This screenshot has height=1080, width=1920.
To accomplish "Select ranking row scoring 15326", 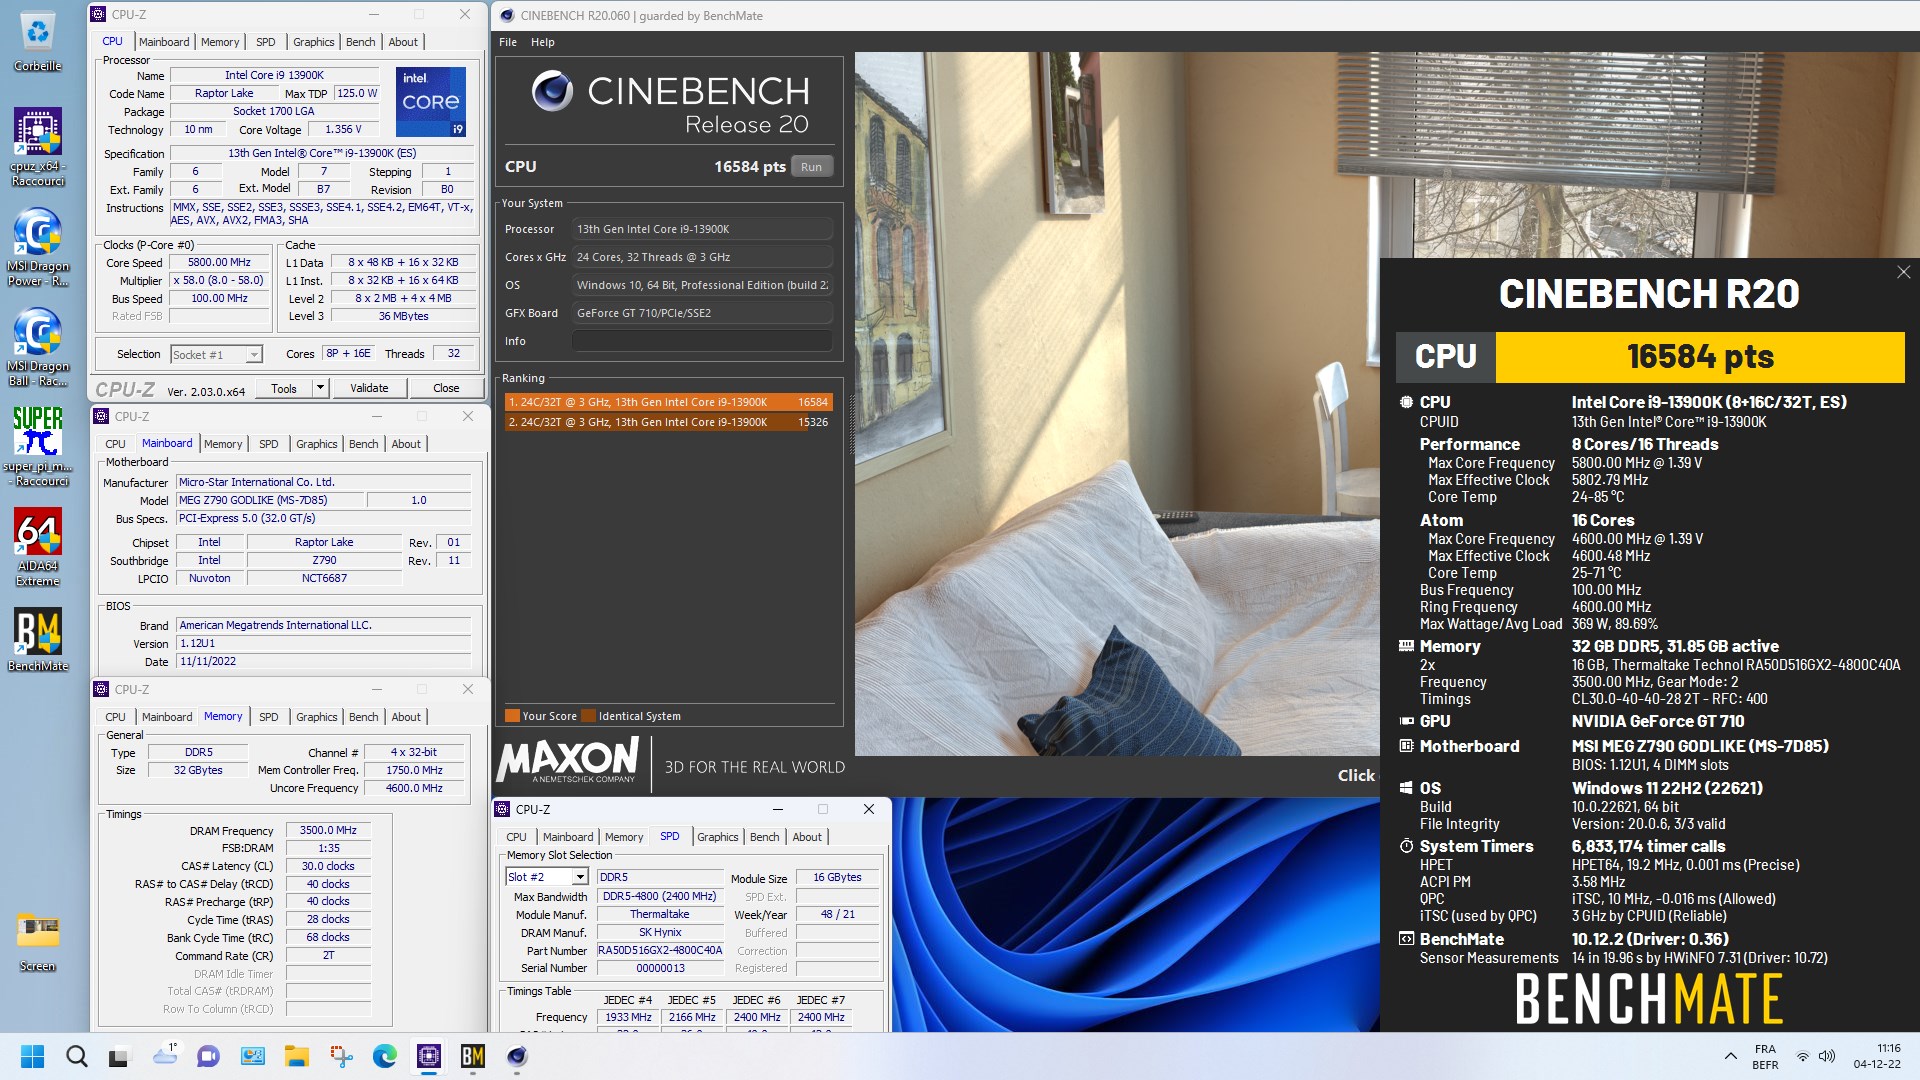I will click(668, 422).
